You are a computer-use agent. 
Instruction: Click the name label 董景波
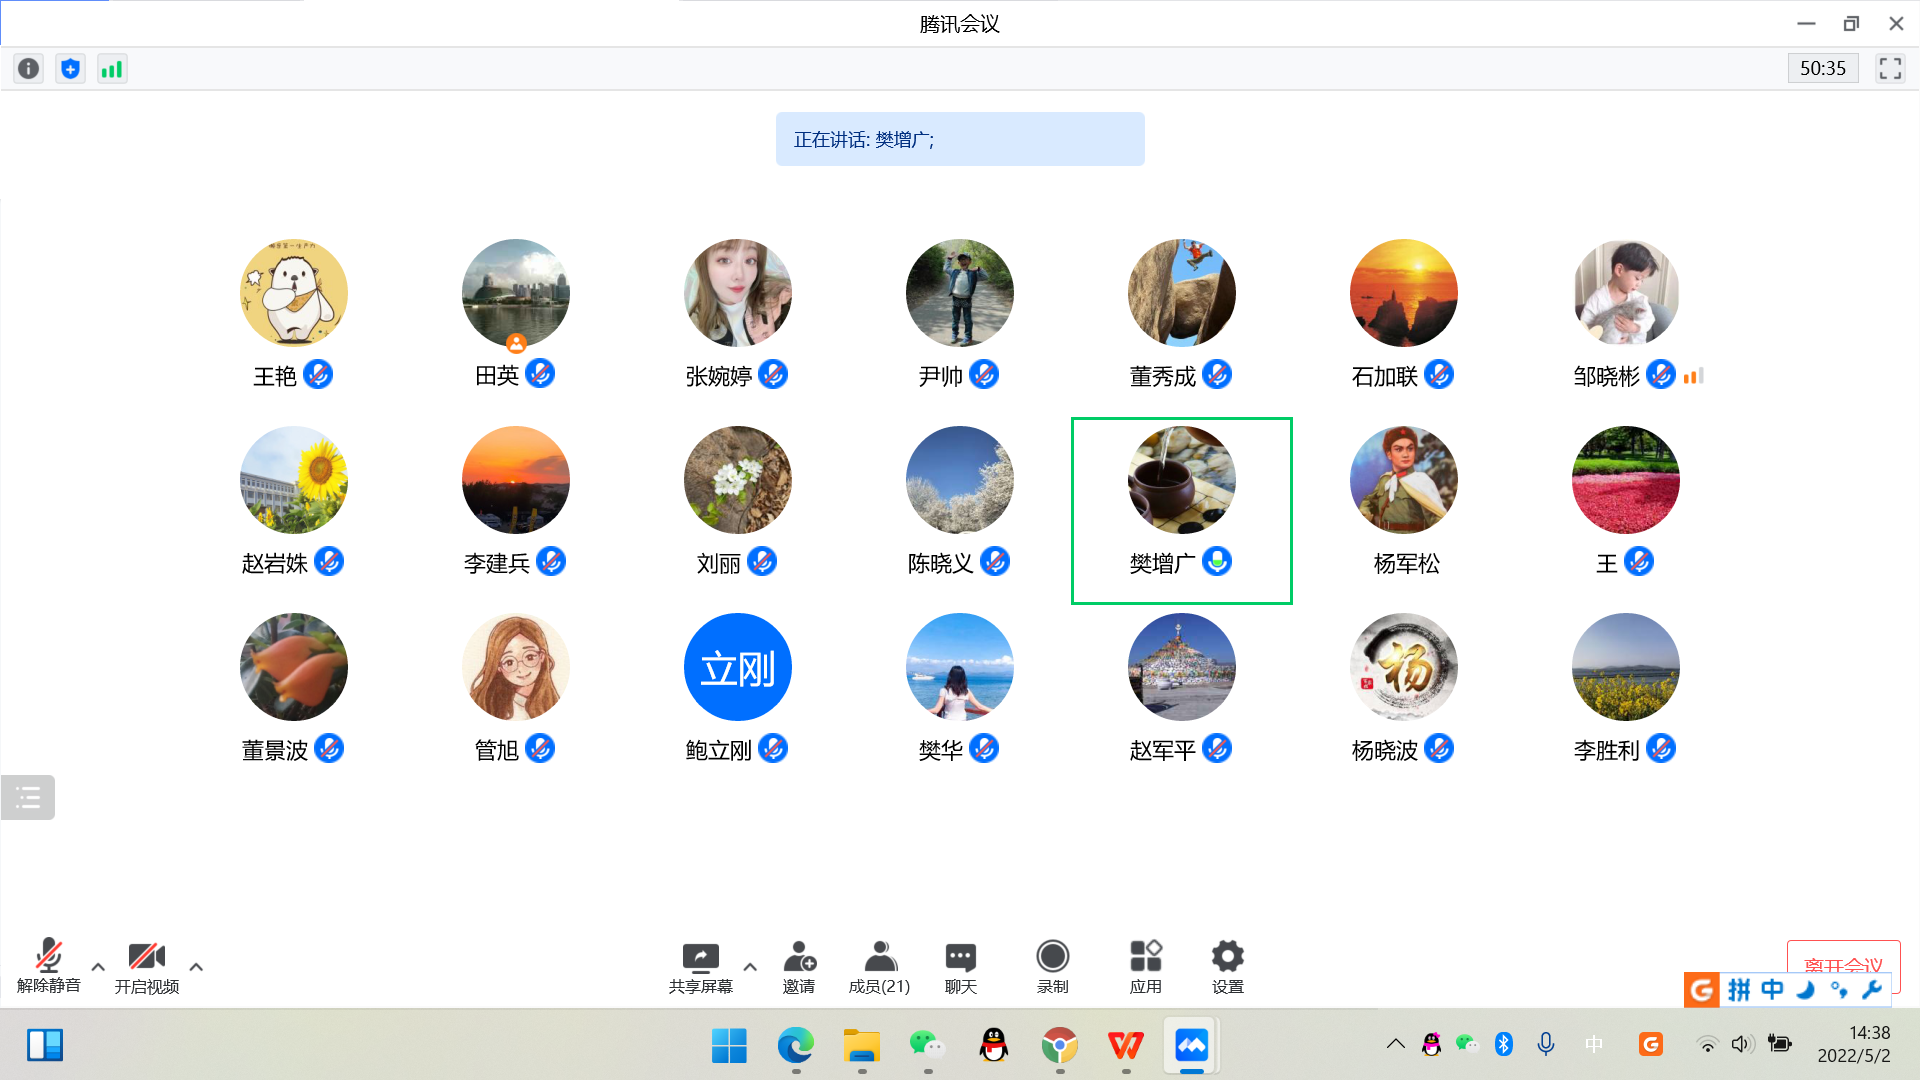pyautogui.click(x=275, y=751)
